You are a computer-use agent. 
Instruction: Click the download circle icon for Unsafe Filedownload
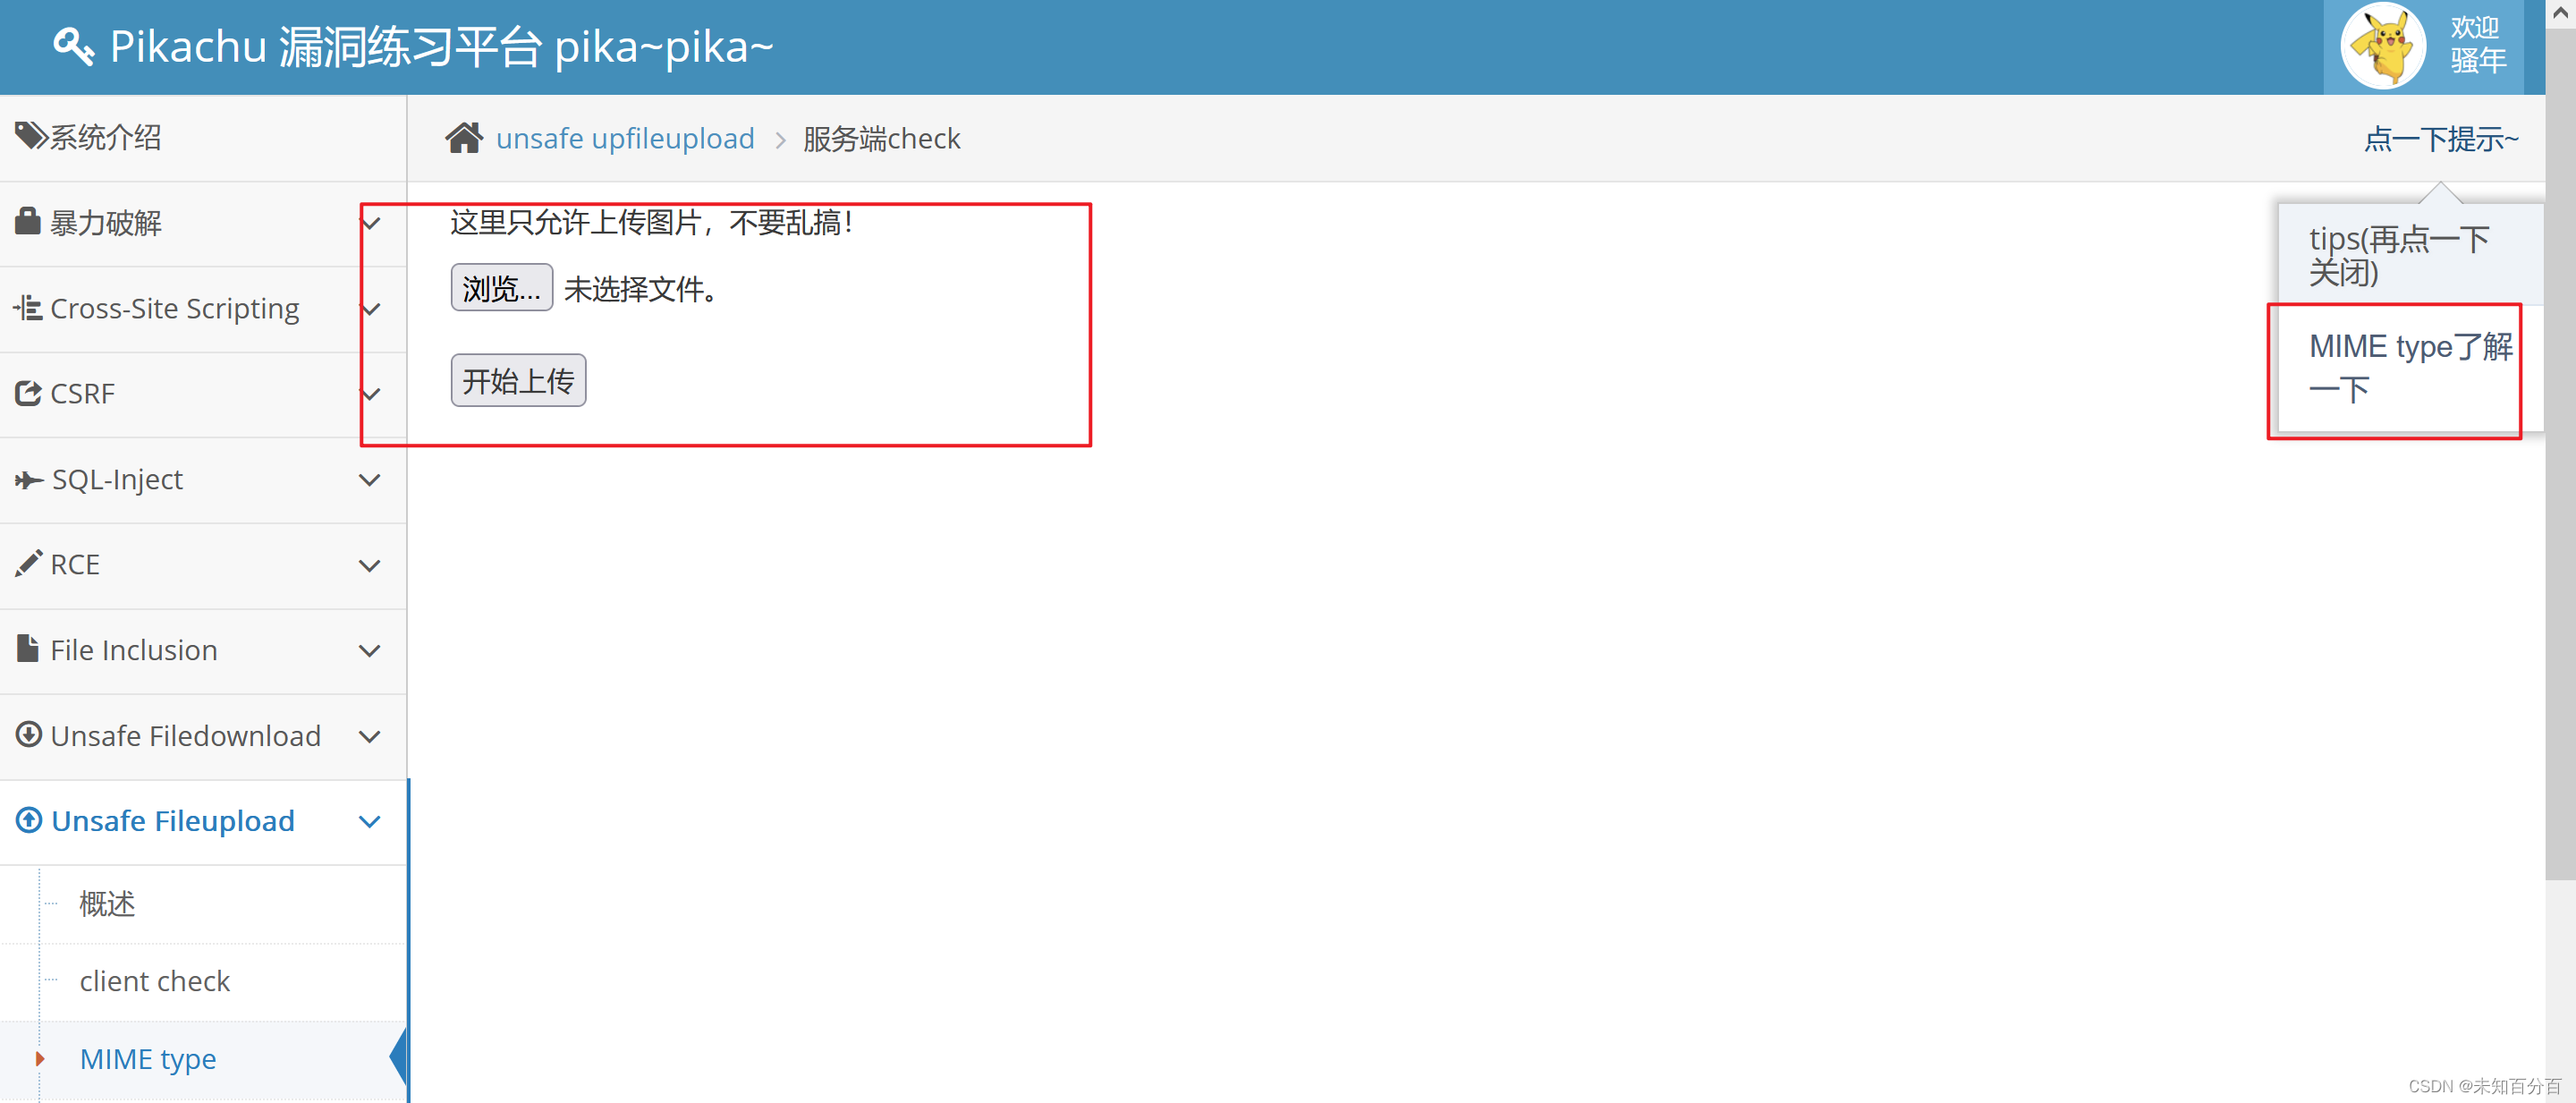28,734
